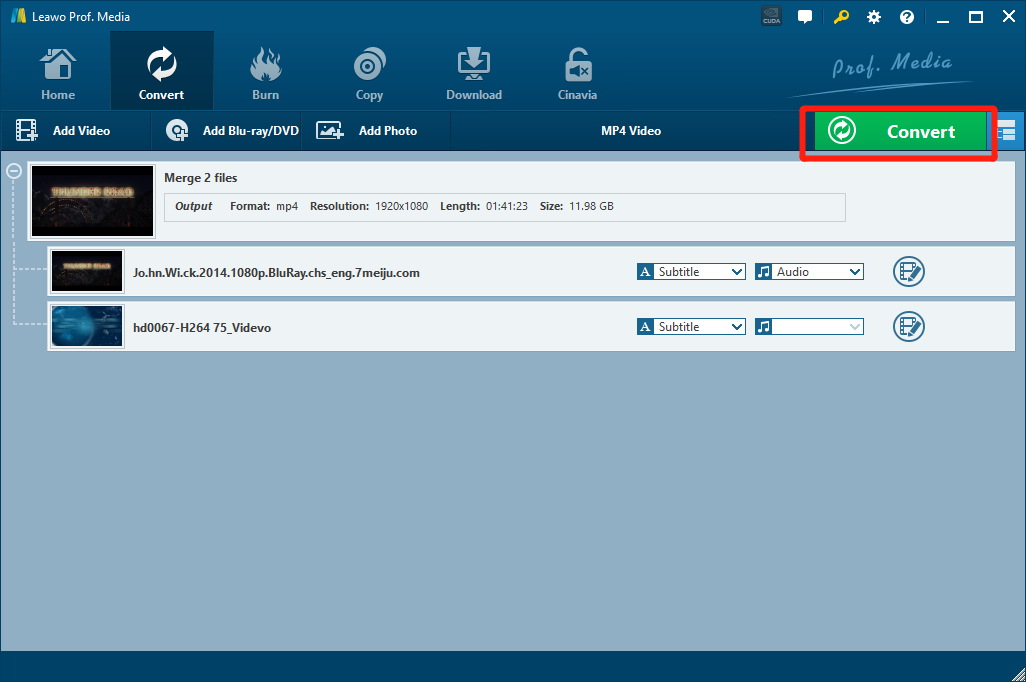Open the feedback chat bubble icon

pos(805,16)
